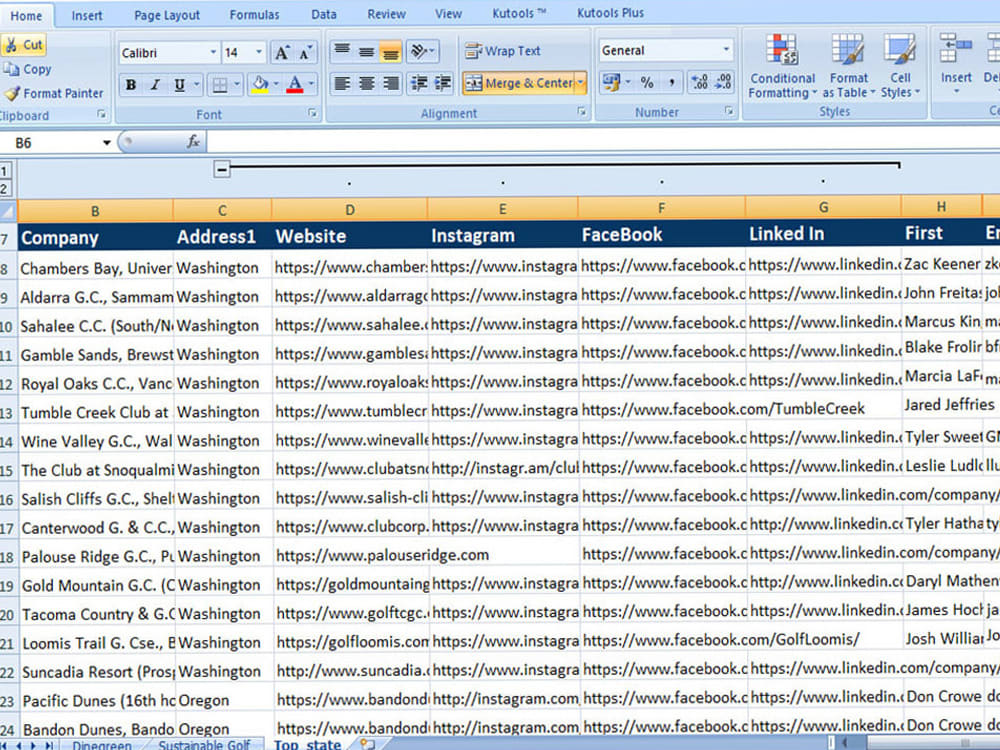1000x750 pixels.
Task: Open the Alignment dialog launcher
Action: click(x=582, y=112)
